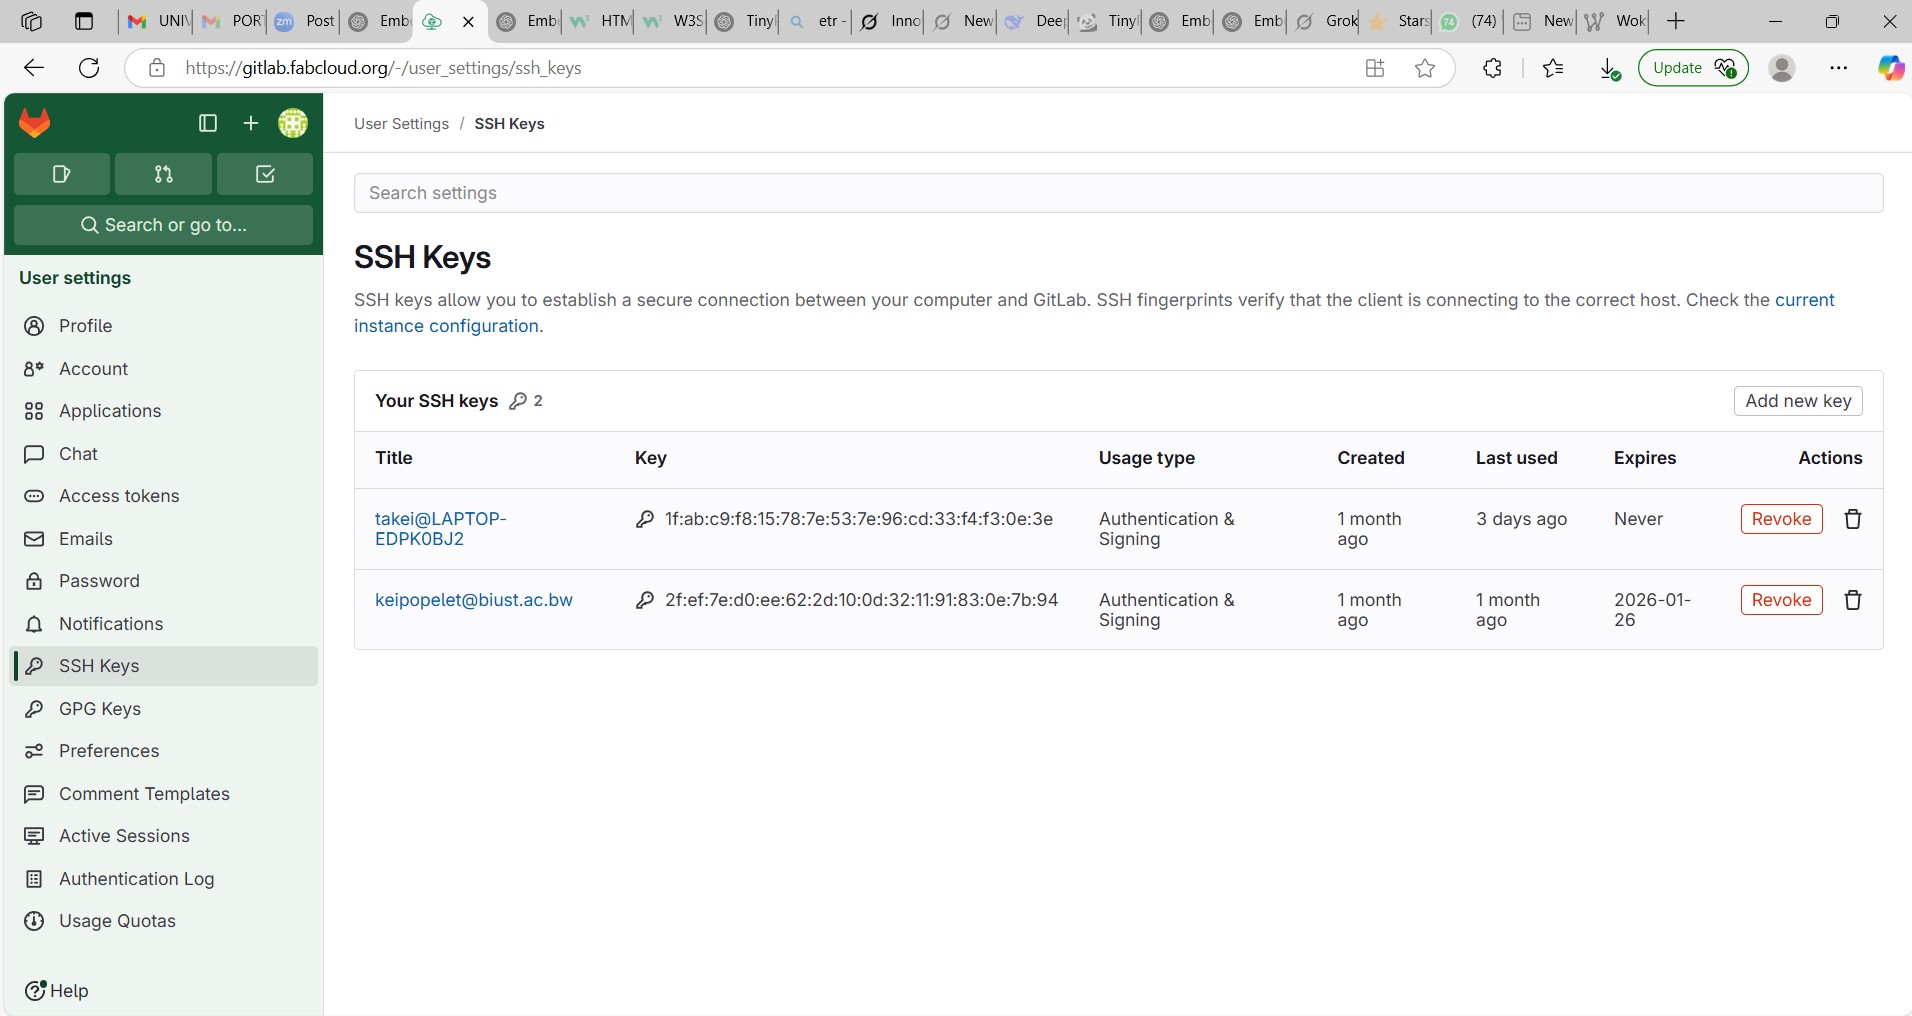The height and width of the screenshot is (1016, 1912).
Task: Open merge requests icon button
Action: 163,174
